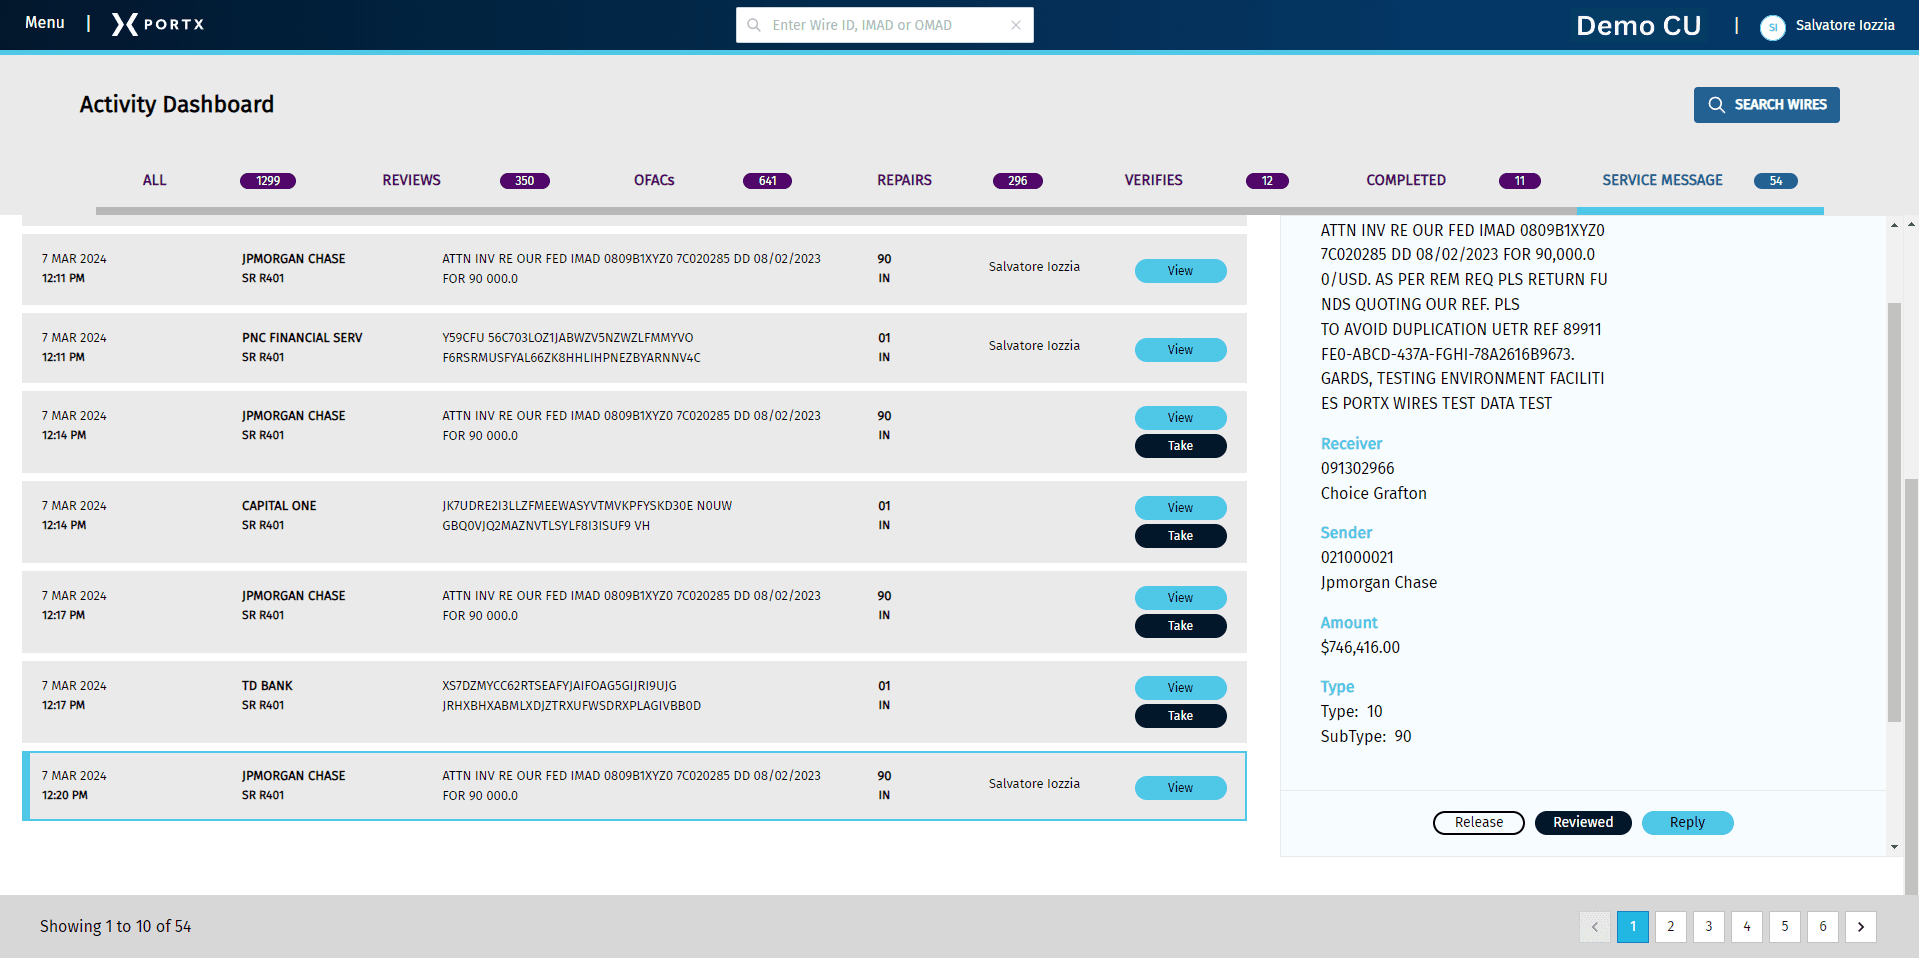Viewport: 1919px width, 958px height.
Task: Select the TD BANK sender name
Action: click(267, 686)
